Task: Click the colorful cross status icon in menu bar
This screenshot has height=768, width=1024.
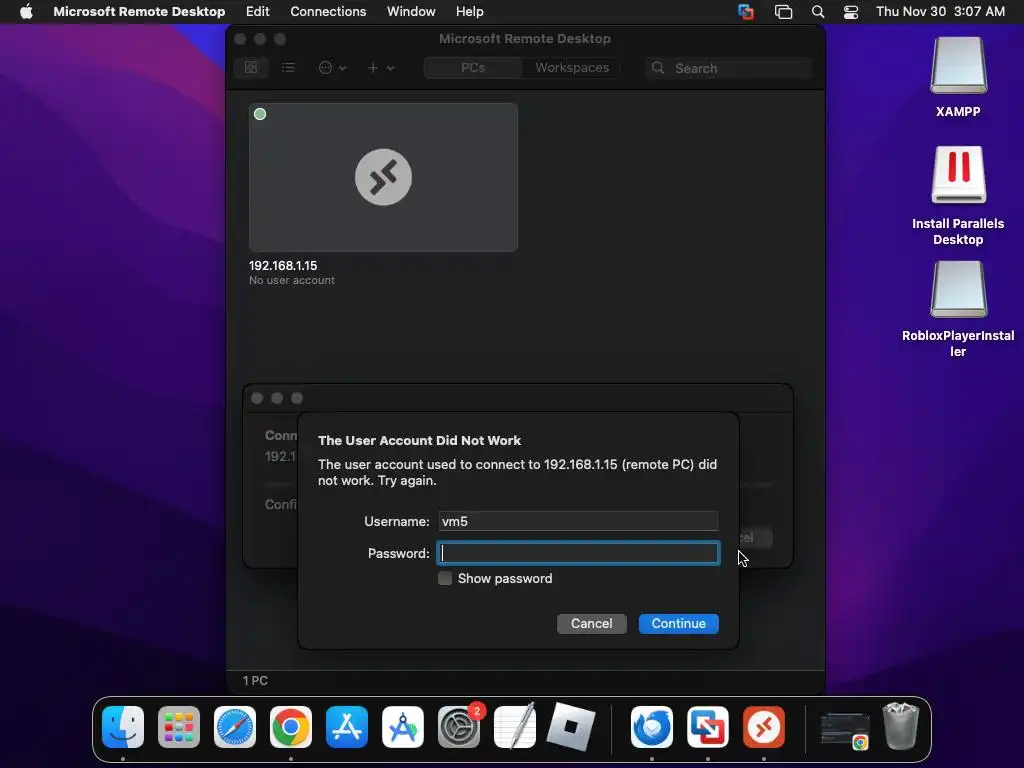Action: coord(746,12)
